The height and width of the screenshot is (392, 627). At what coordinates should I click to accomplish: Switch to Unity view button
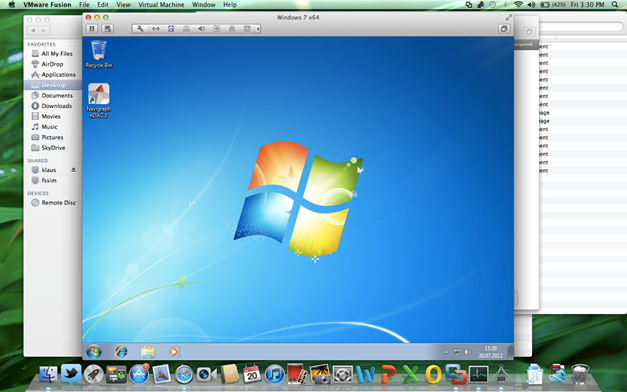tap(504, 29)
